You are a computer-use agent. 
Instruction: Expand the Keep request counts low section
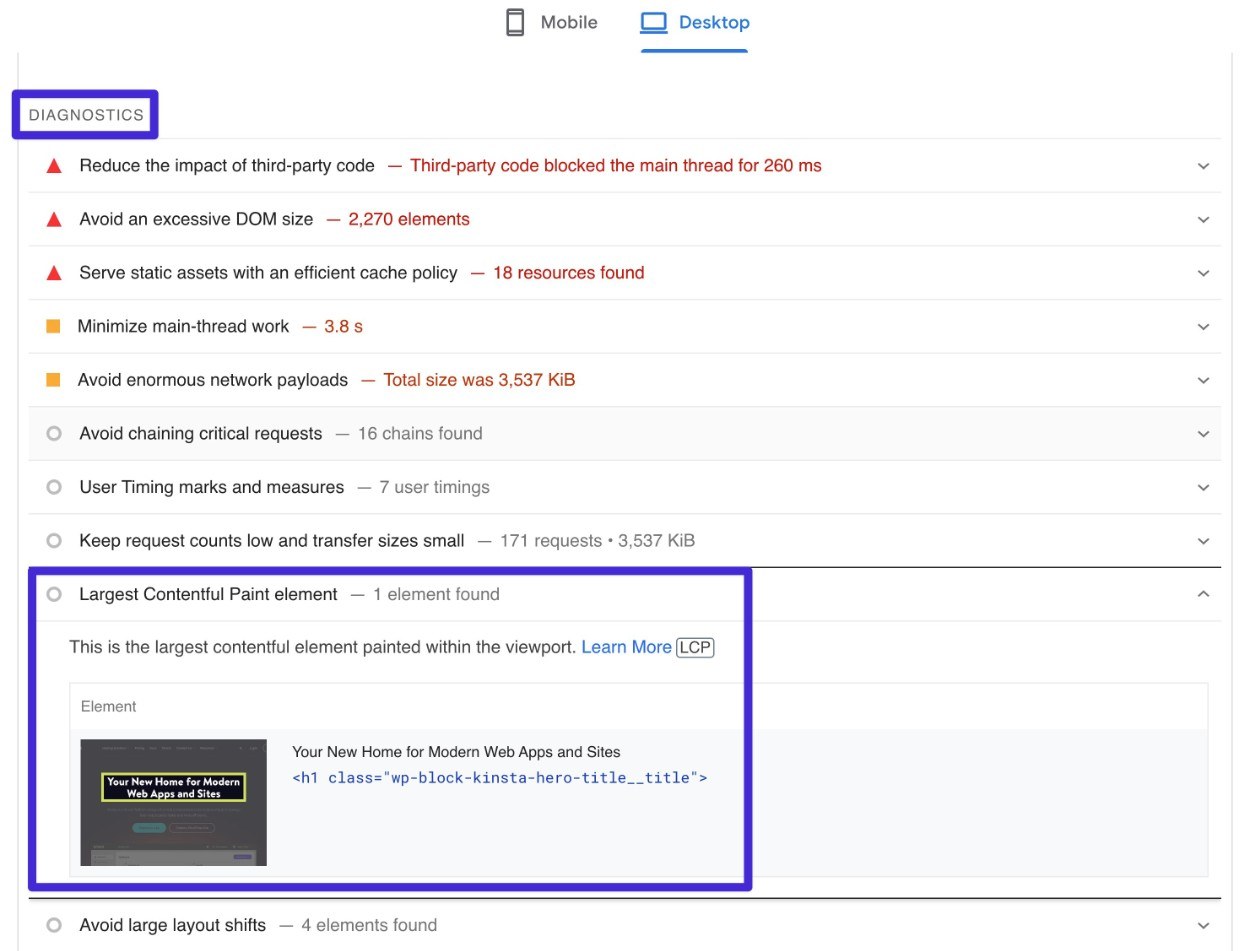click(1204, 540)
